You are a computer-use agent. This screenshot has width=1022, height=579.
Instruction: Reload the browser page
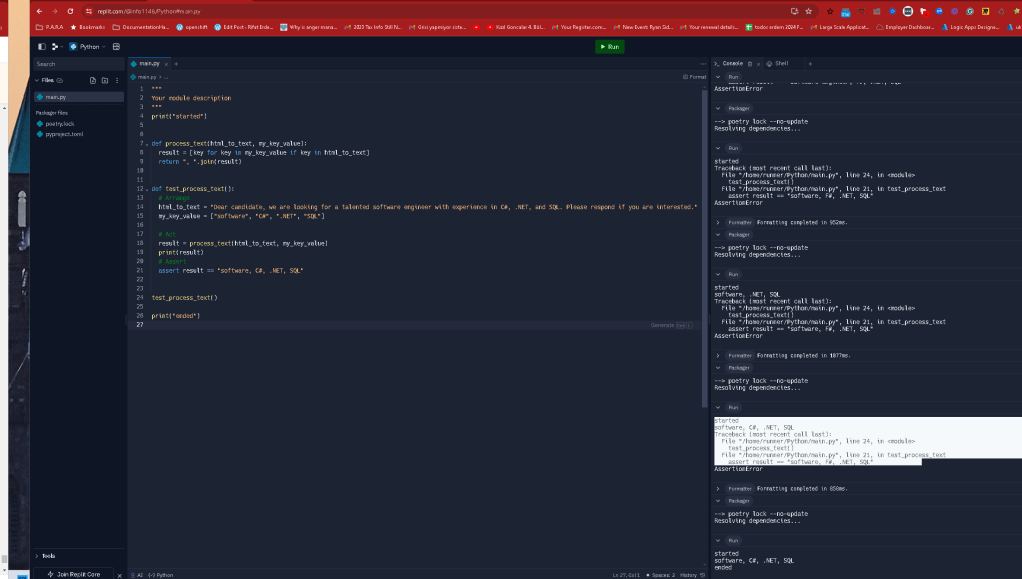(x=70, y=11)
